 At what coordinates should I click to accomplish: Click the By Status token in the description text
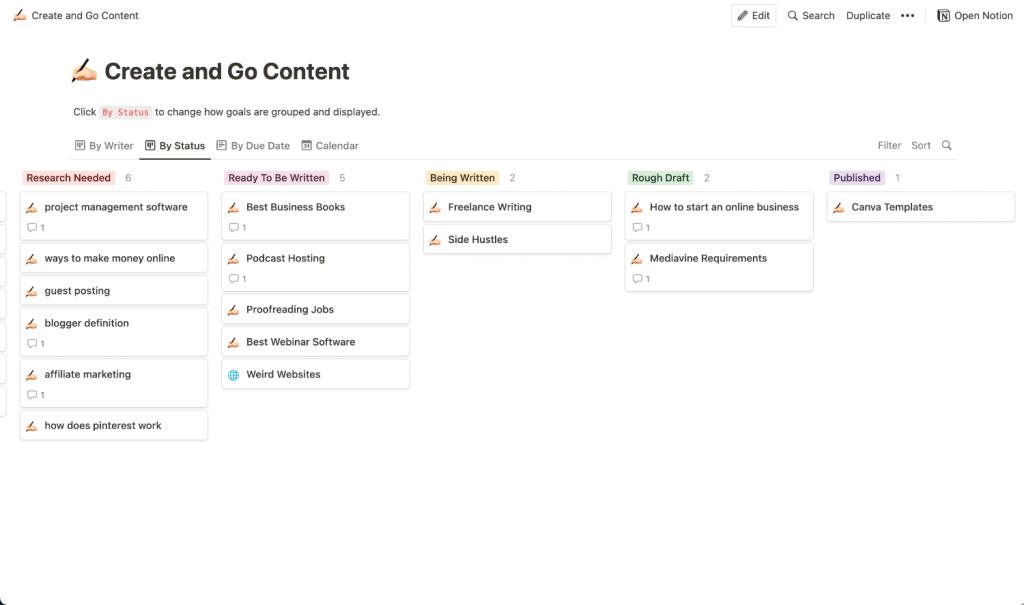point(125,112)
